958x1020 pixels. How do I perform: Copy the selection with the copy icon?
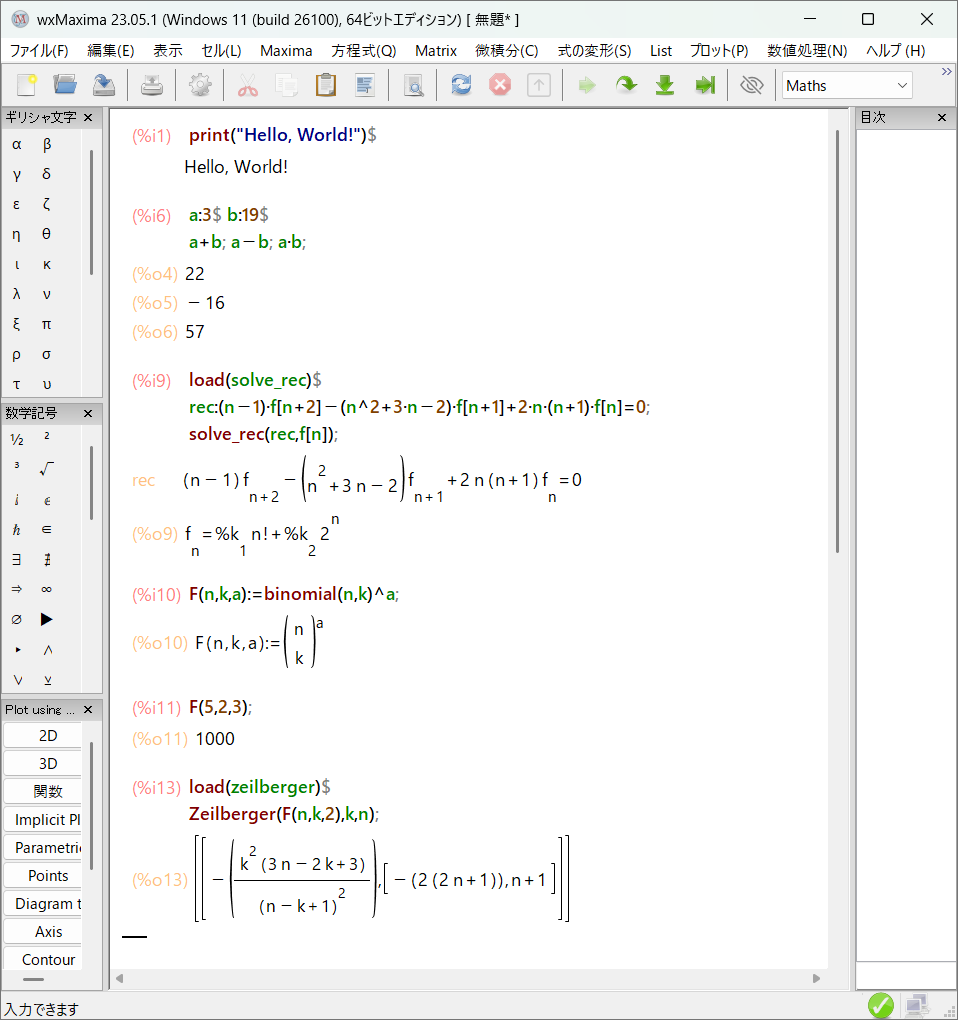286,85
